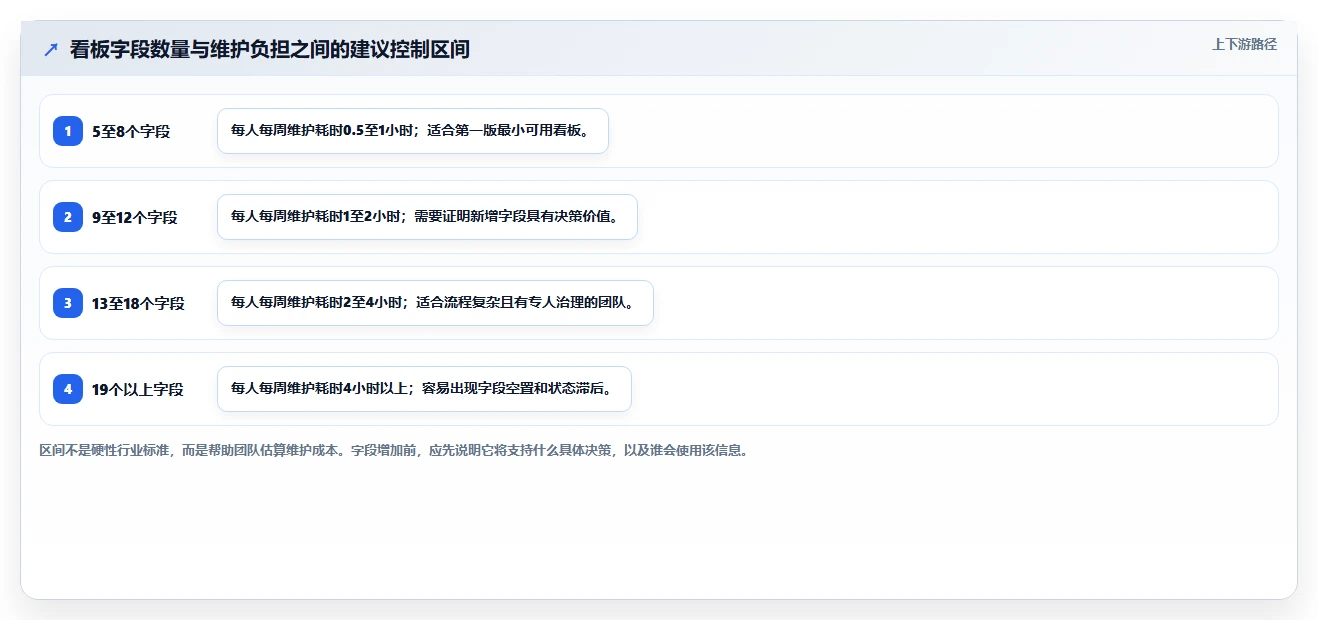Image resolution: width=1318 pixels, height=620 pixels.
Task: Click the panel title 看板字段数量与维护负担之间的建议控制区间
Action: coord(270,49)
